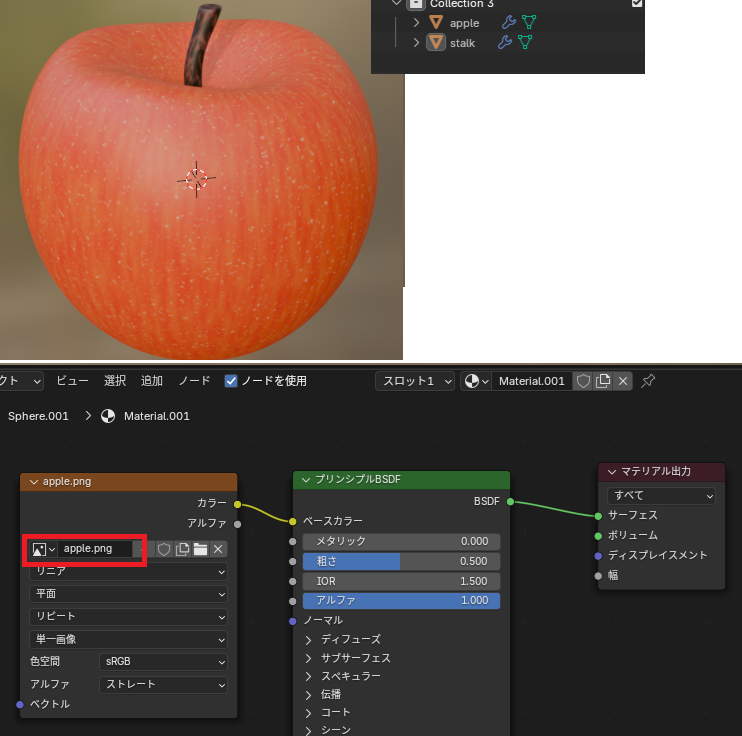Open image file with folder icon in apple.png node
This screenshot has width=742, height=736.
200,549
